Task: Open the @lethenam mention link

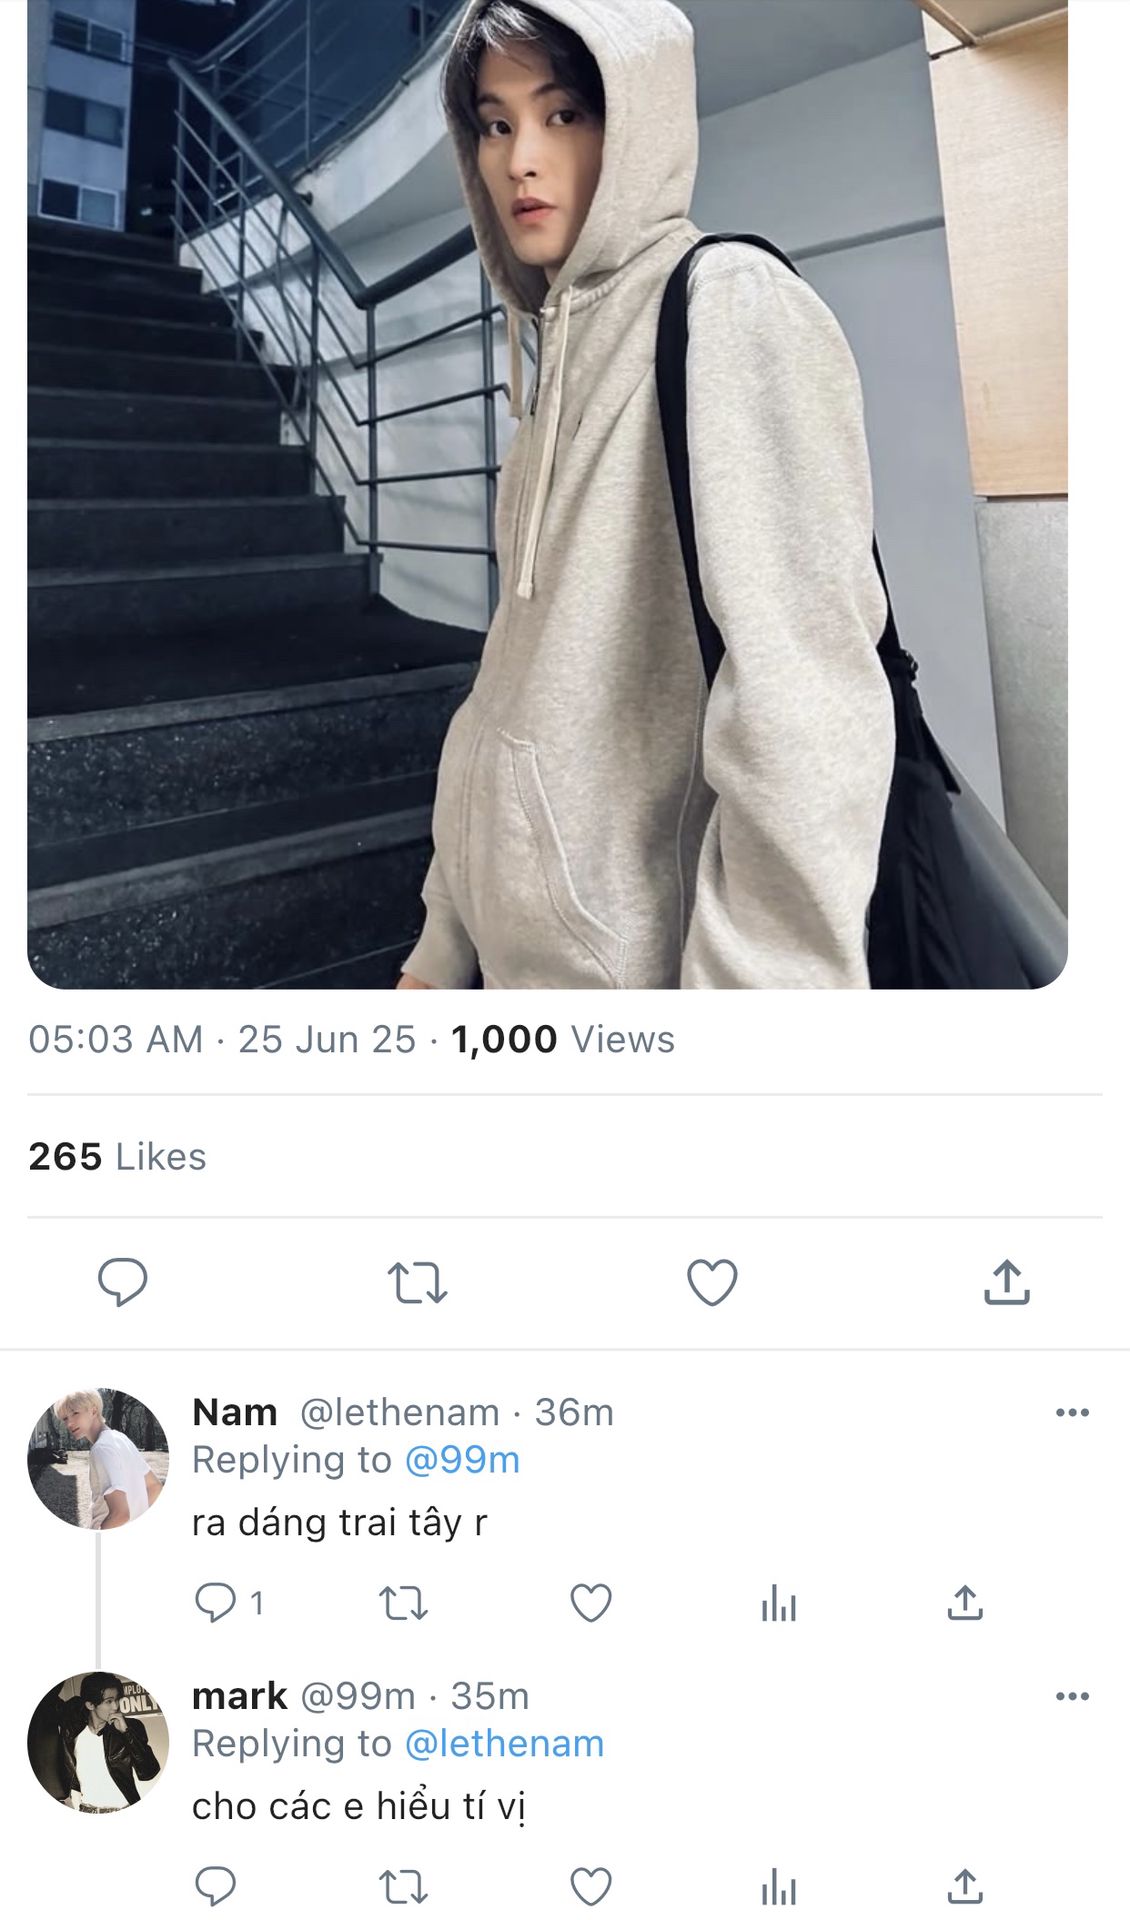Action: [x=504, y=1744]
